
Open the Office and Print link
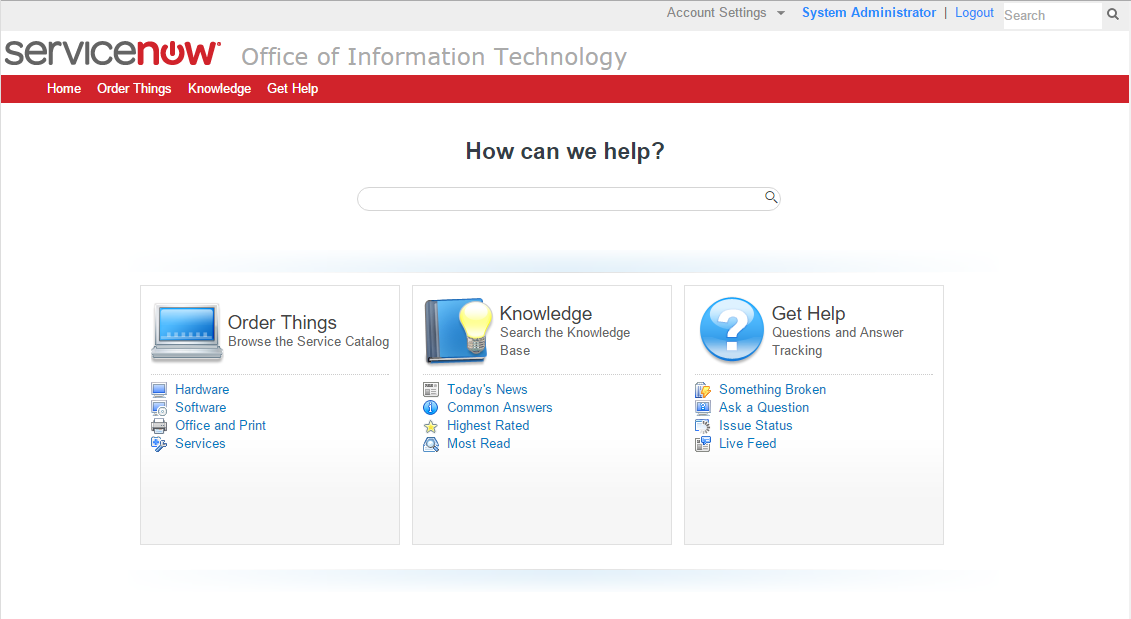221,426
